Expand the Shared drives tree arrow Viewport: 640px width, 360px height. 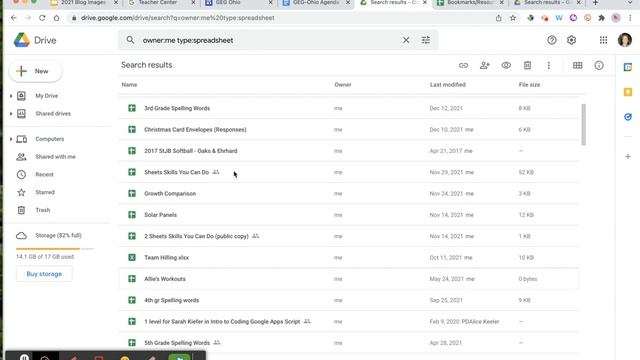point(11,113)
